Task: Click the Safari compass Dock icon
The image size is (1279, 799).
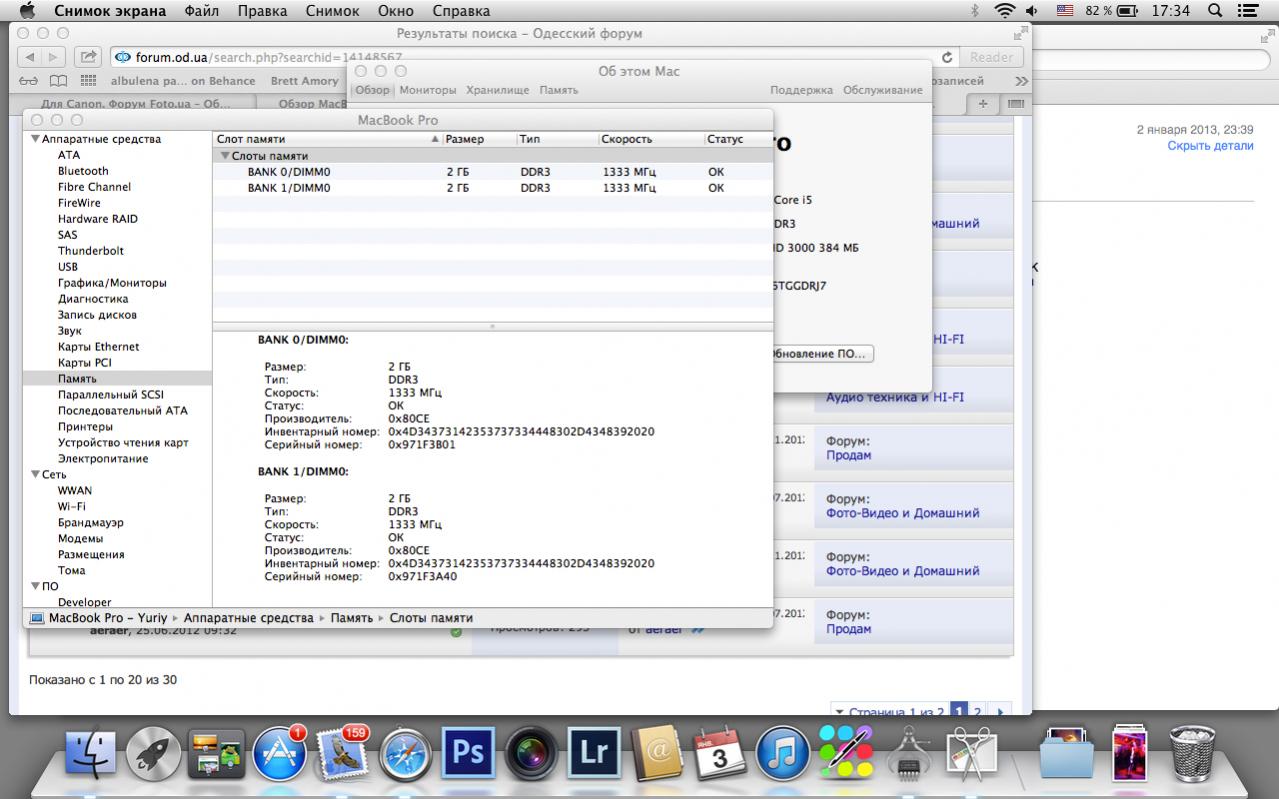Action: [405, 754]
